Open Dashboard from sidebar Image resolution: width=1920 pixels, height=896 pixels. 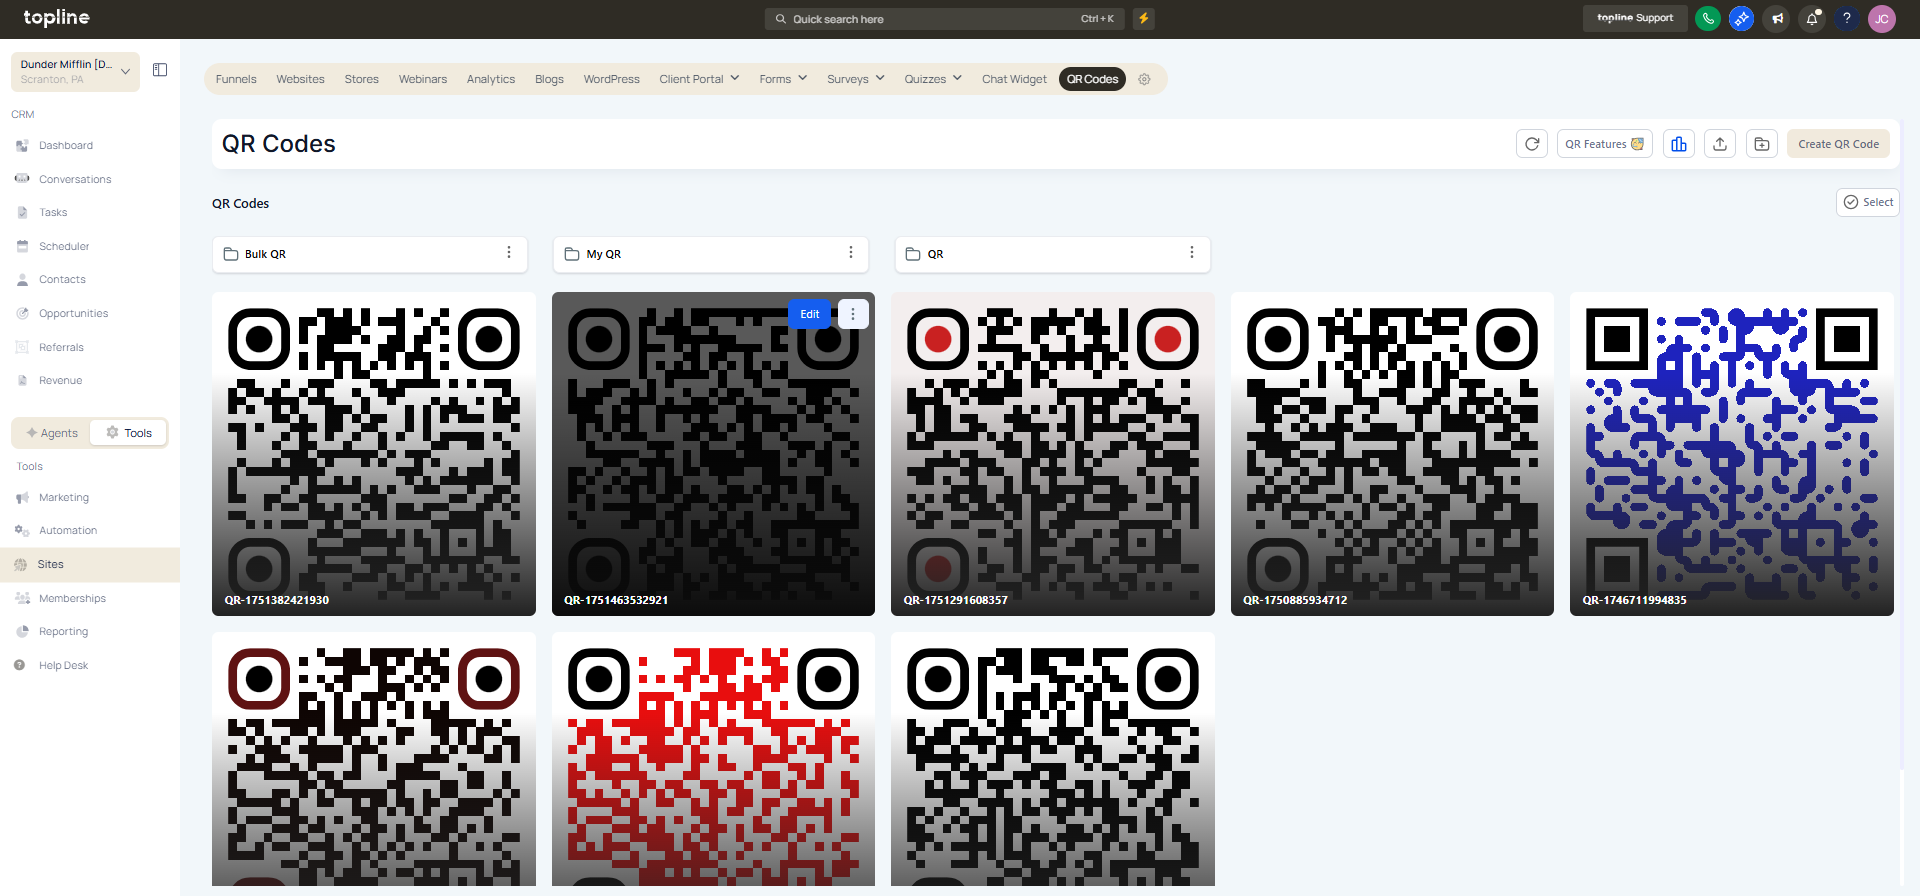pos(66,146)
